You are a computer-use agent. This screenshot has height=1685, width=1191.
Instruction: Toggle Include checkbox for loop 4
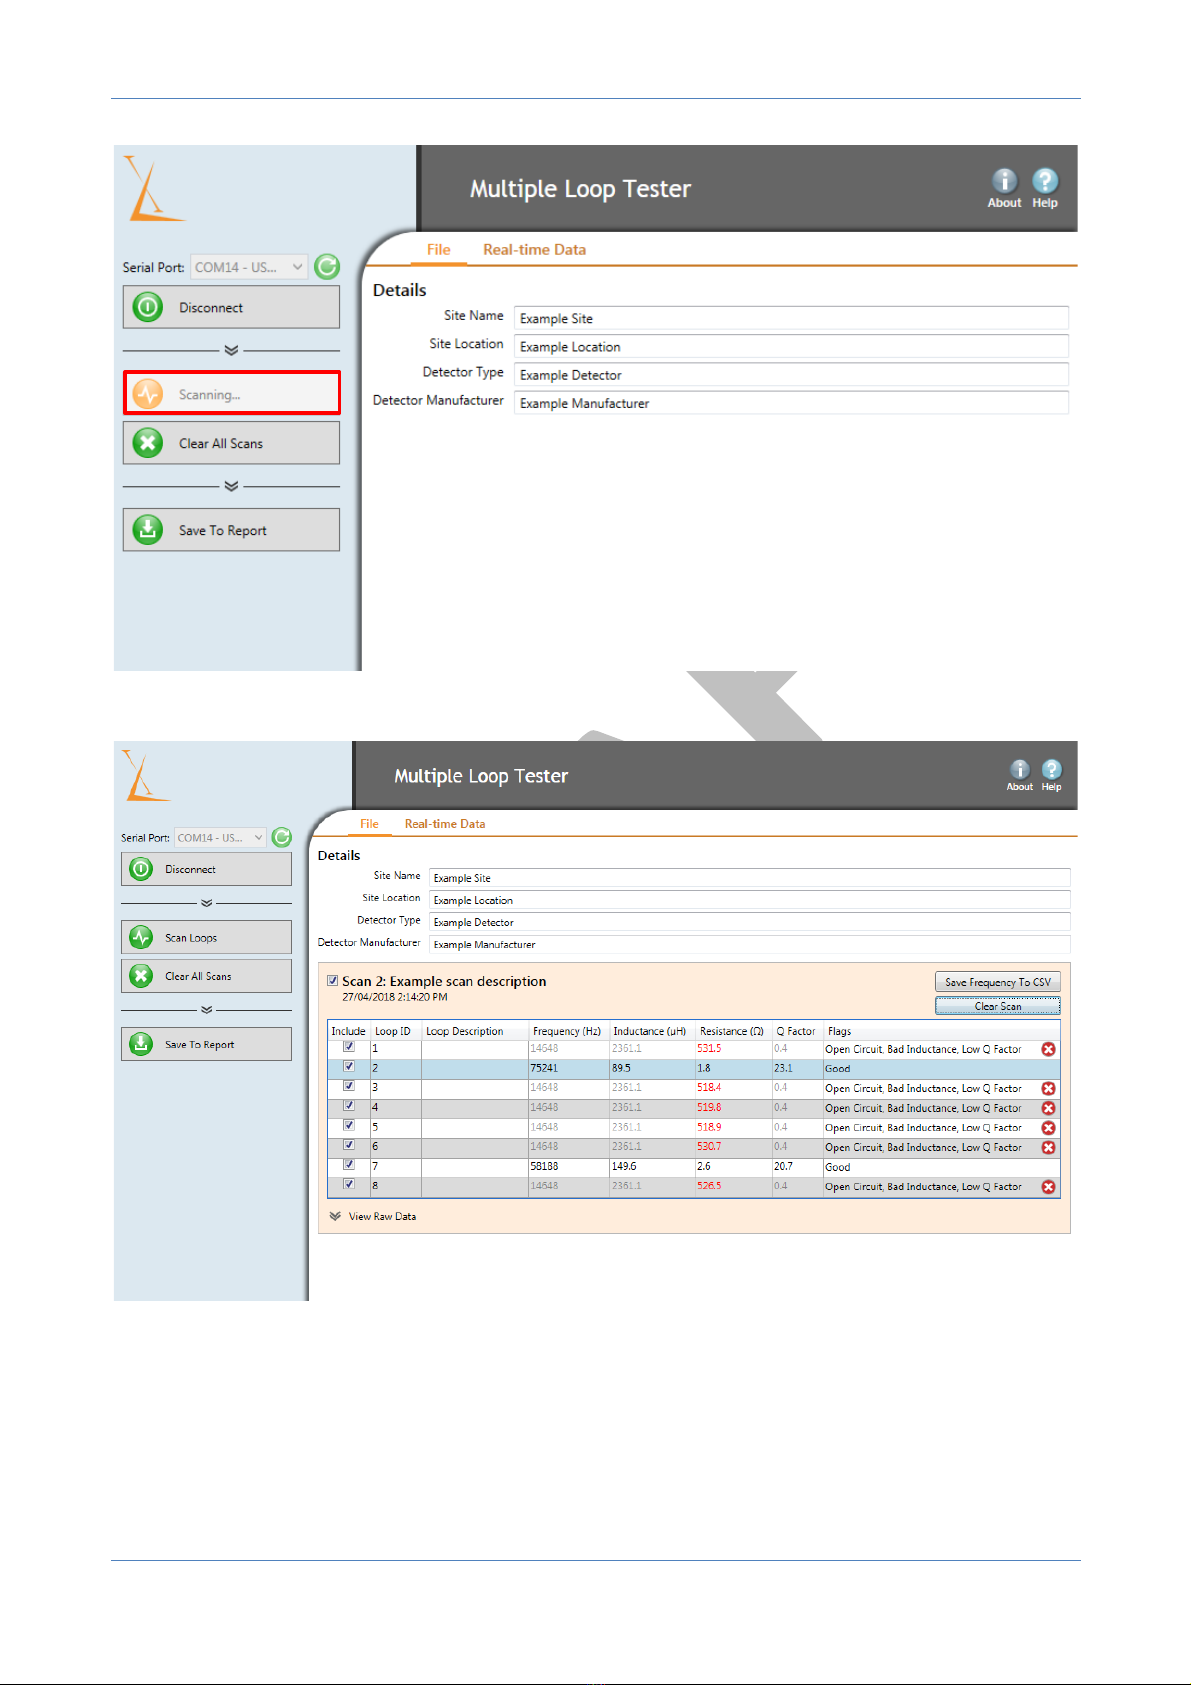click(x=349, y=1106)
